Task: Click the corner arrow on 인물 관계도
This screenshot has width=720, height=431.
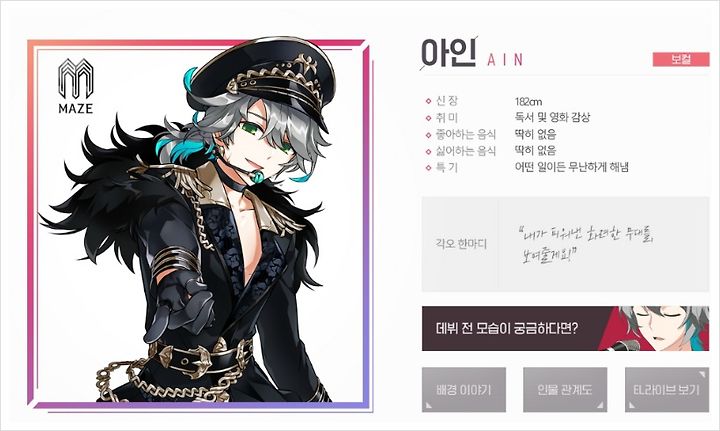Action: pos(600,405)
